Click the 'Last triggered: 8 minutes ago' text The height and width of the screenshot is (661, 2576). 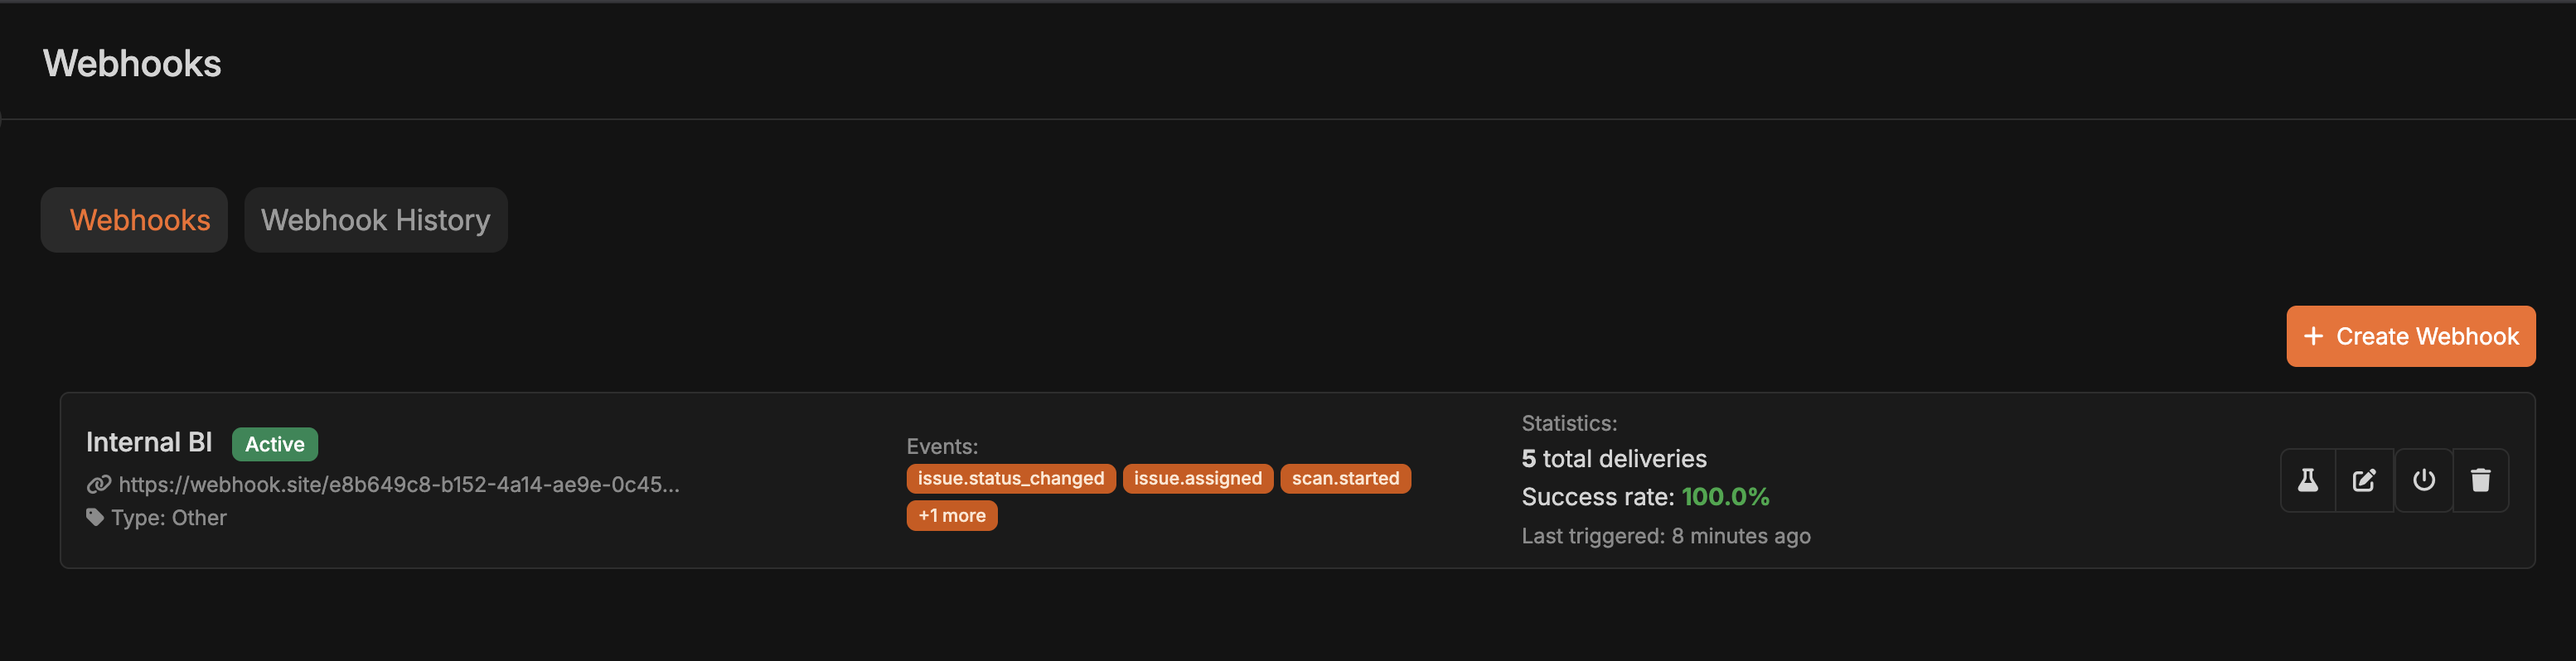pos(1666,535)
